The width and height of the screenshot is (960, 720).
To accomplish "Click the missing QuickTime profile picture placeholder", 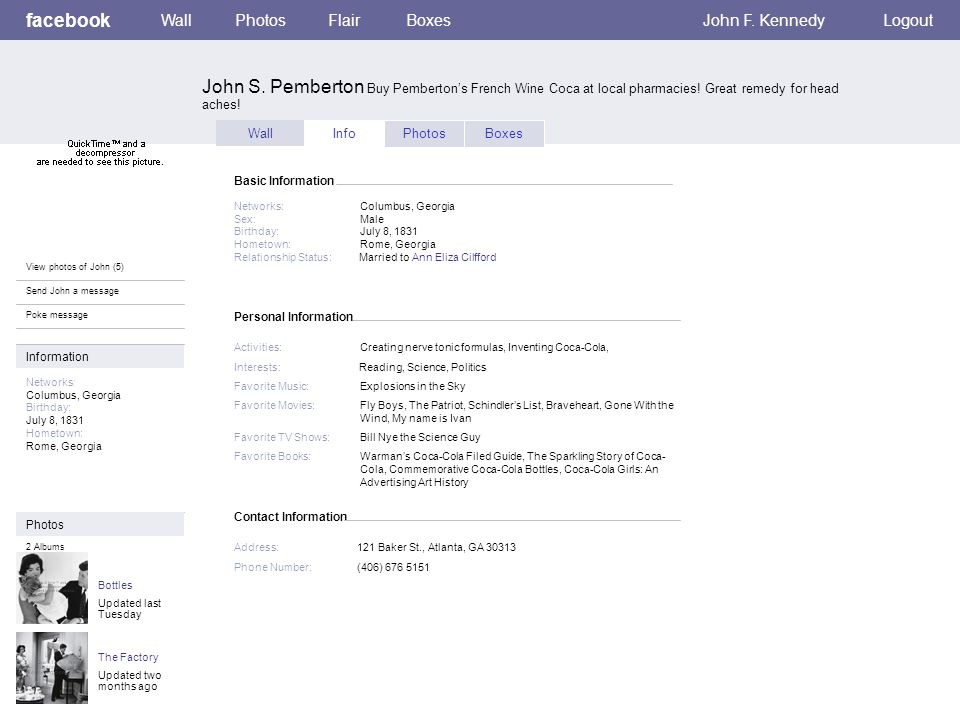I will [x=100, y=153].
